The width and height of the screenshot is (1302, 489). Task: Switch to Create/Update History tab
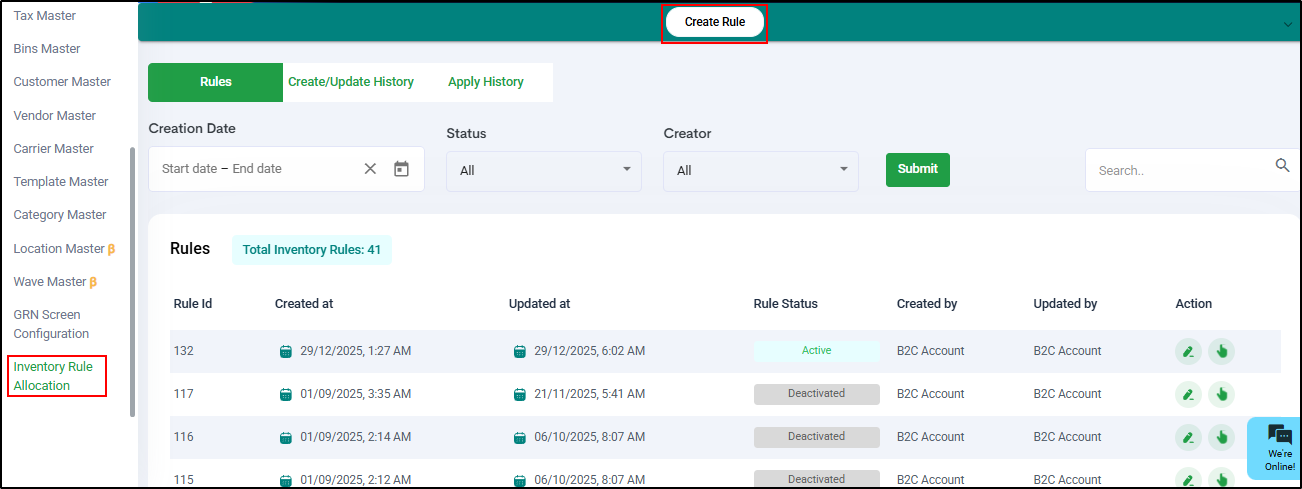pos(351,82)
